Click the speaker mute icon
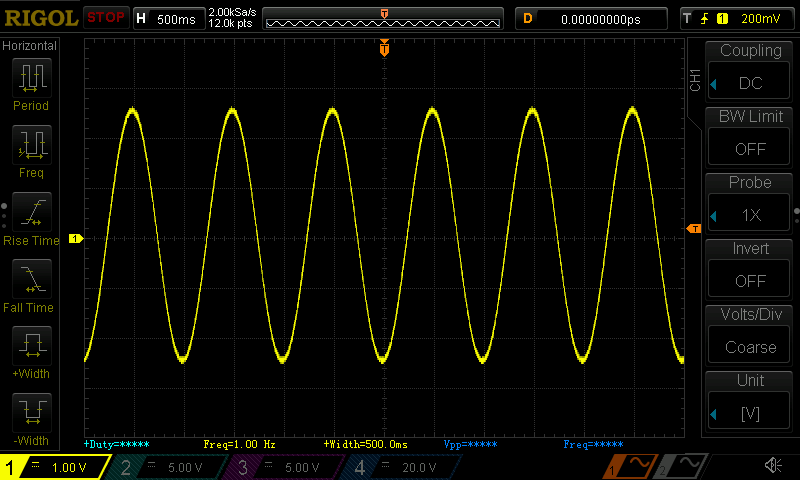The width and height of the screenshot is (800, 480). [773, 465]
